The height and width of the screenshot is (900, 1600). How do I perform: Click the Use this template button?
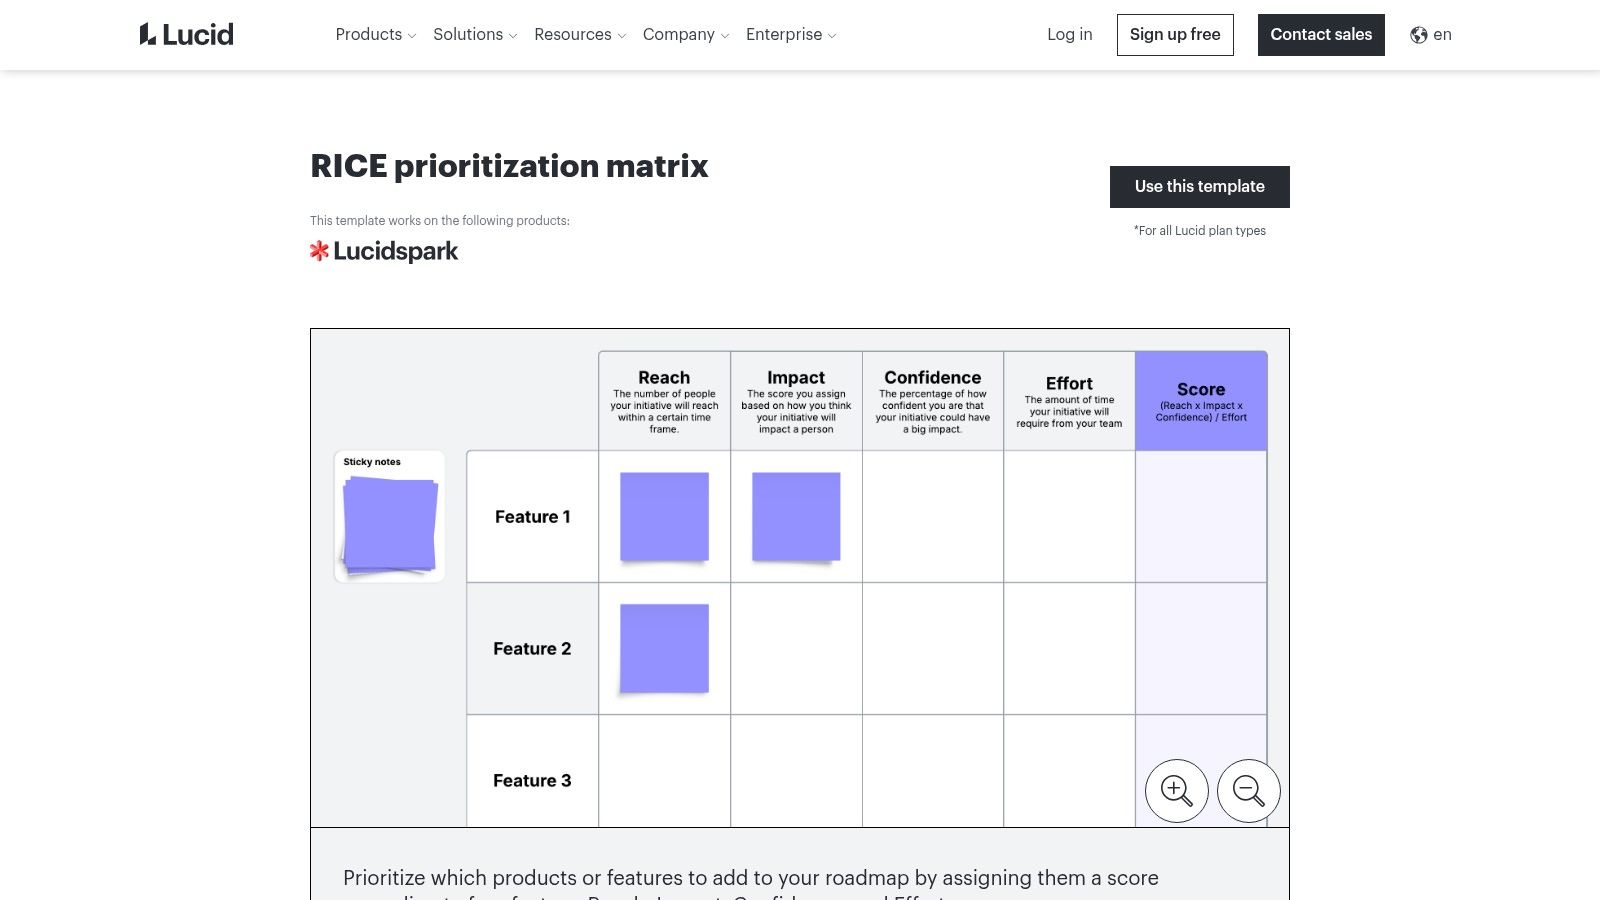(1199, 186)
